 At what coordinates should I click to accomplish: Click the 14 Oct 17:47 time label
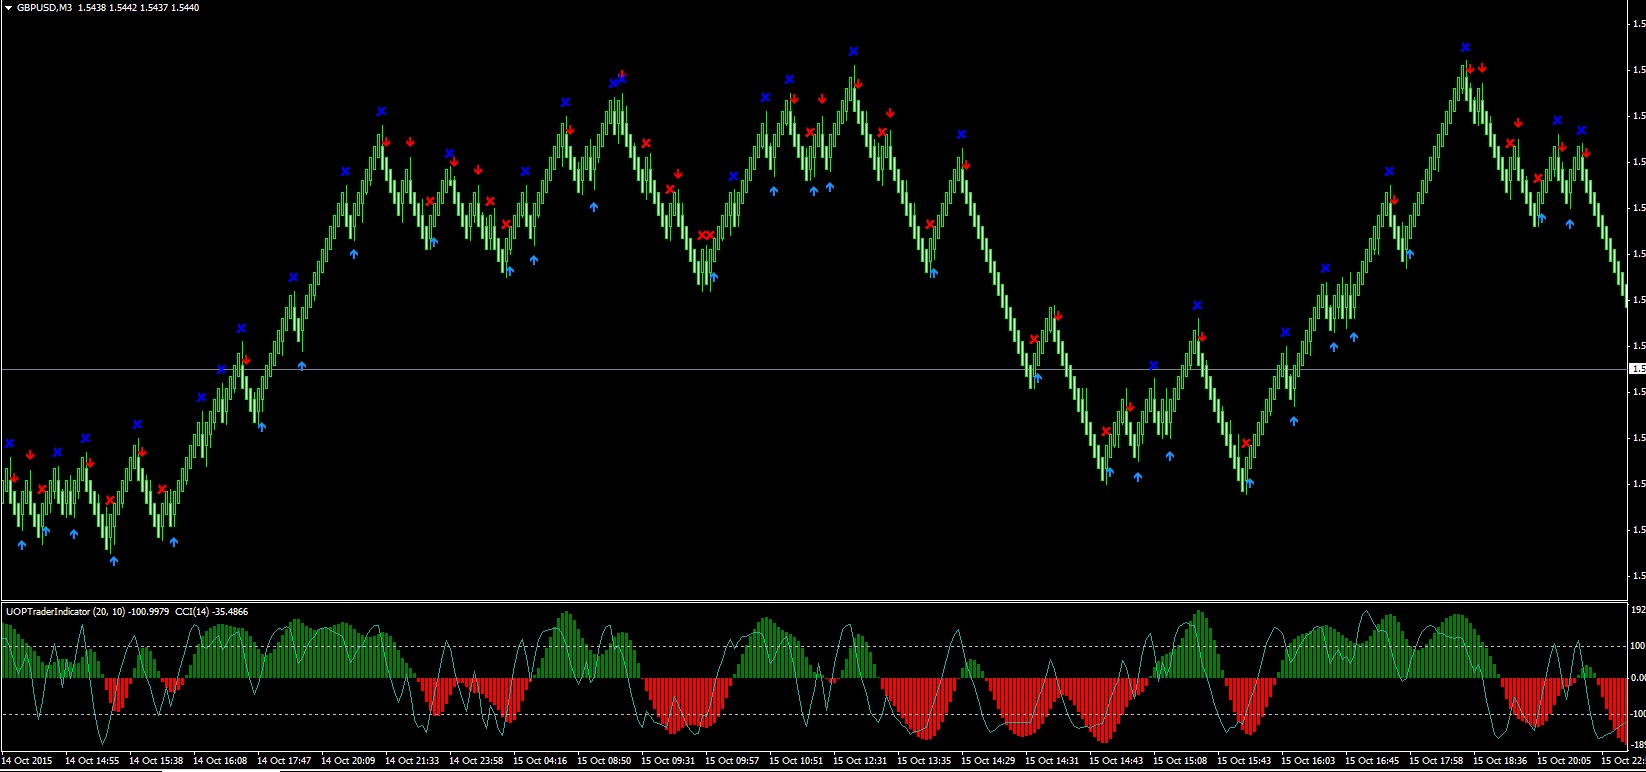tap(284, 761)
